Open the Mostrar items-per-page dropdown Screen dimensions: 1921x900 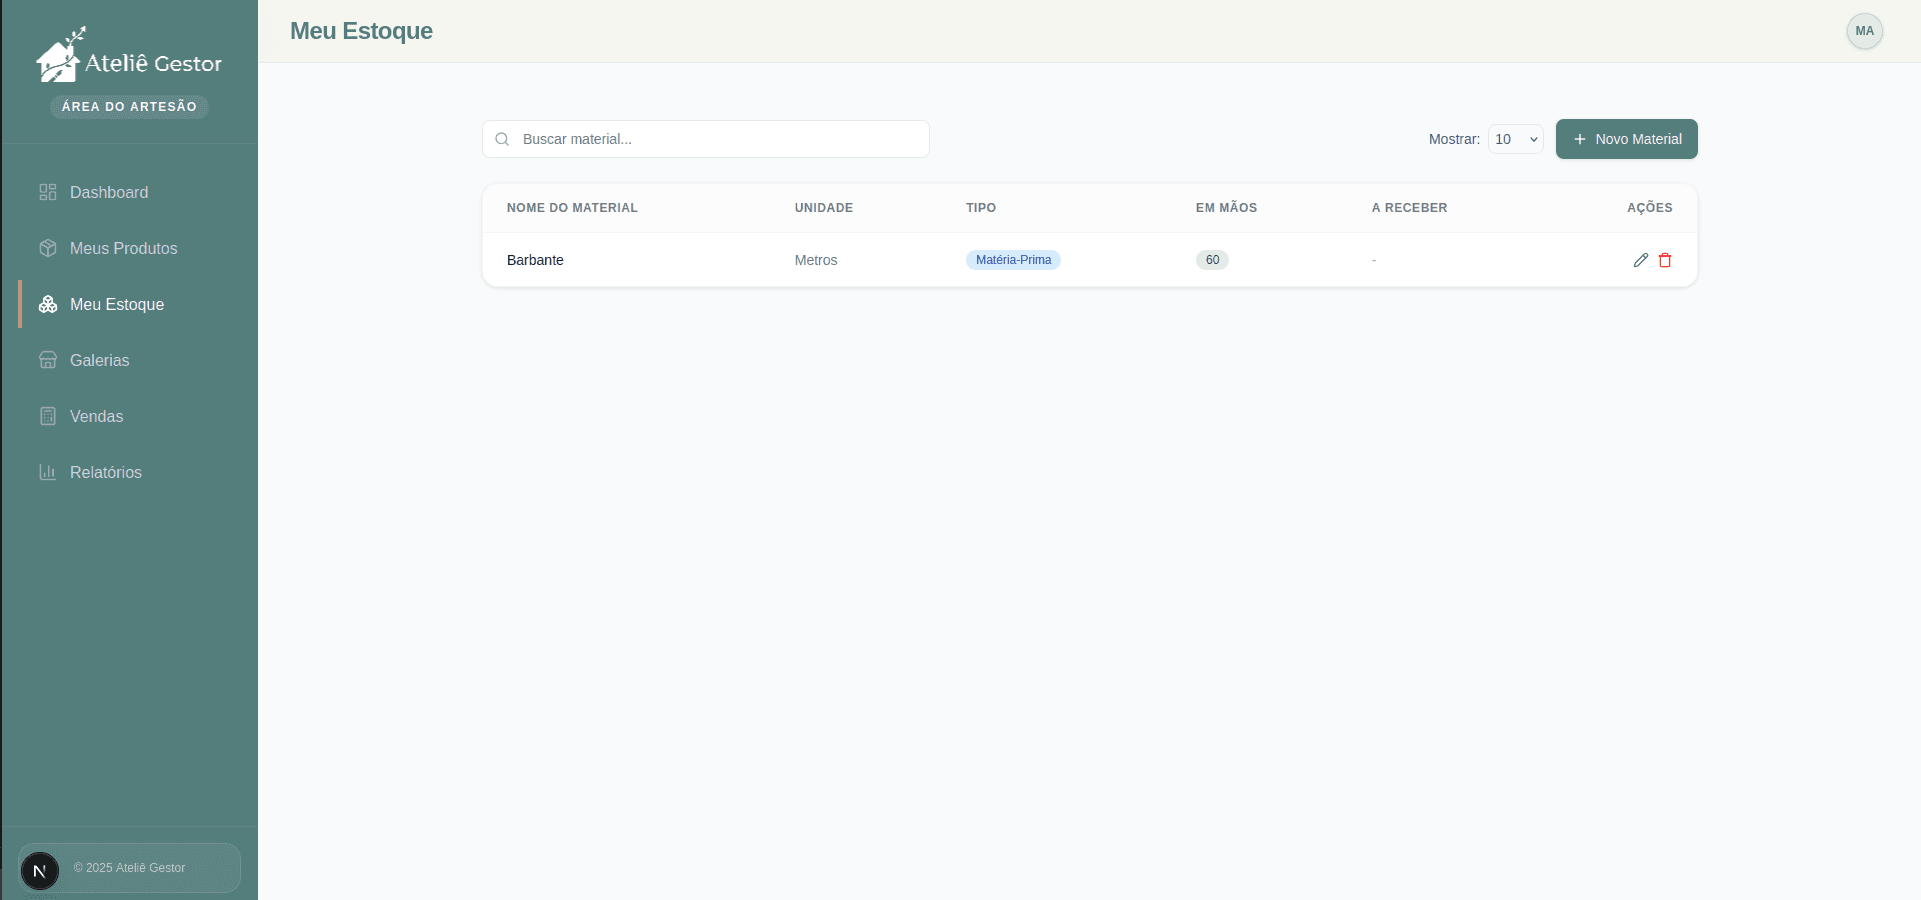1515,139
